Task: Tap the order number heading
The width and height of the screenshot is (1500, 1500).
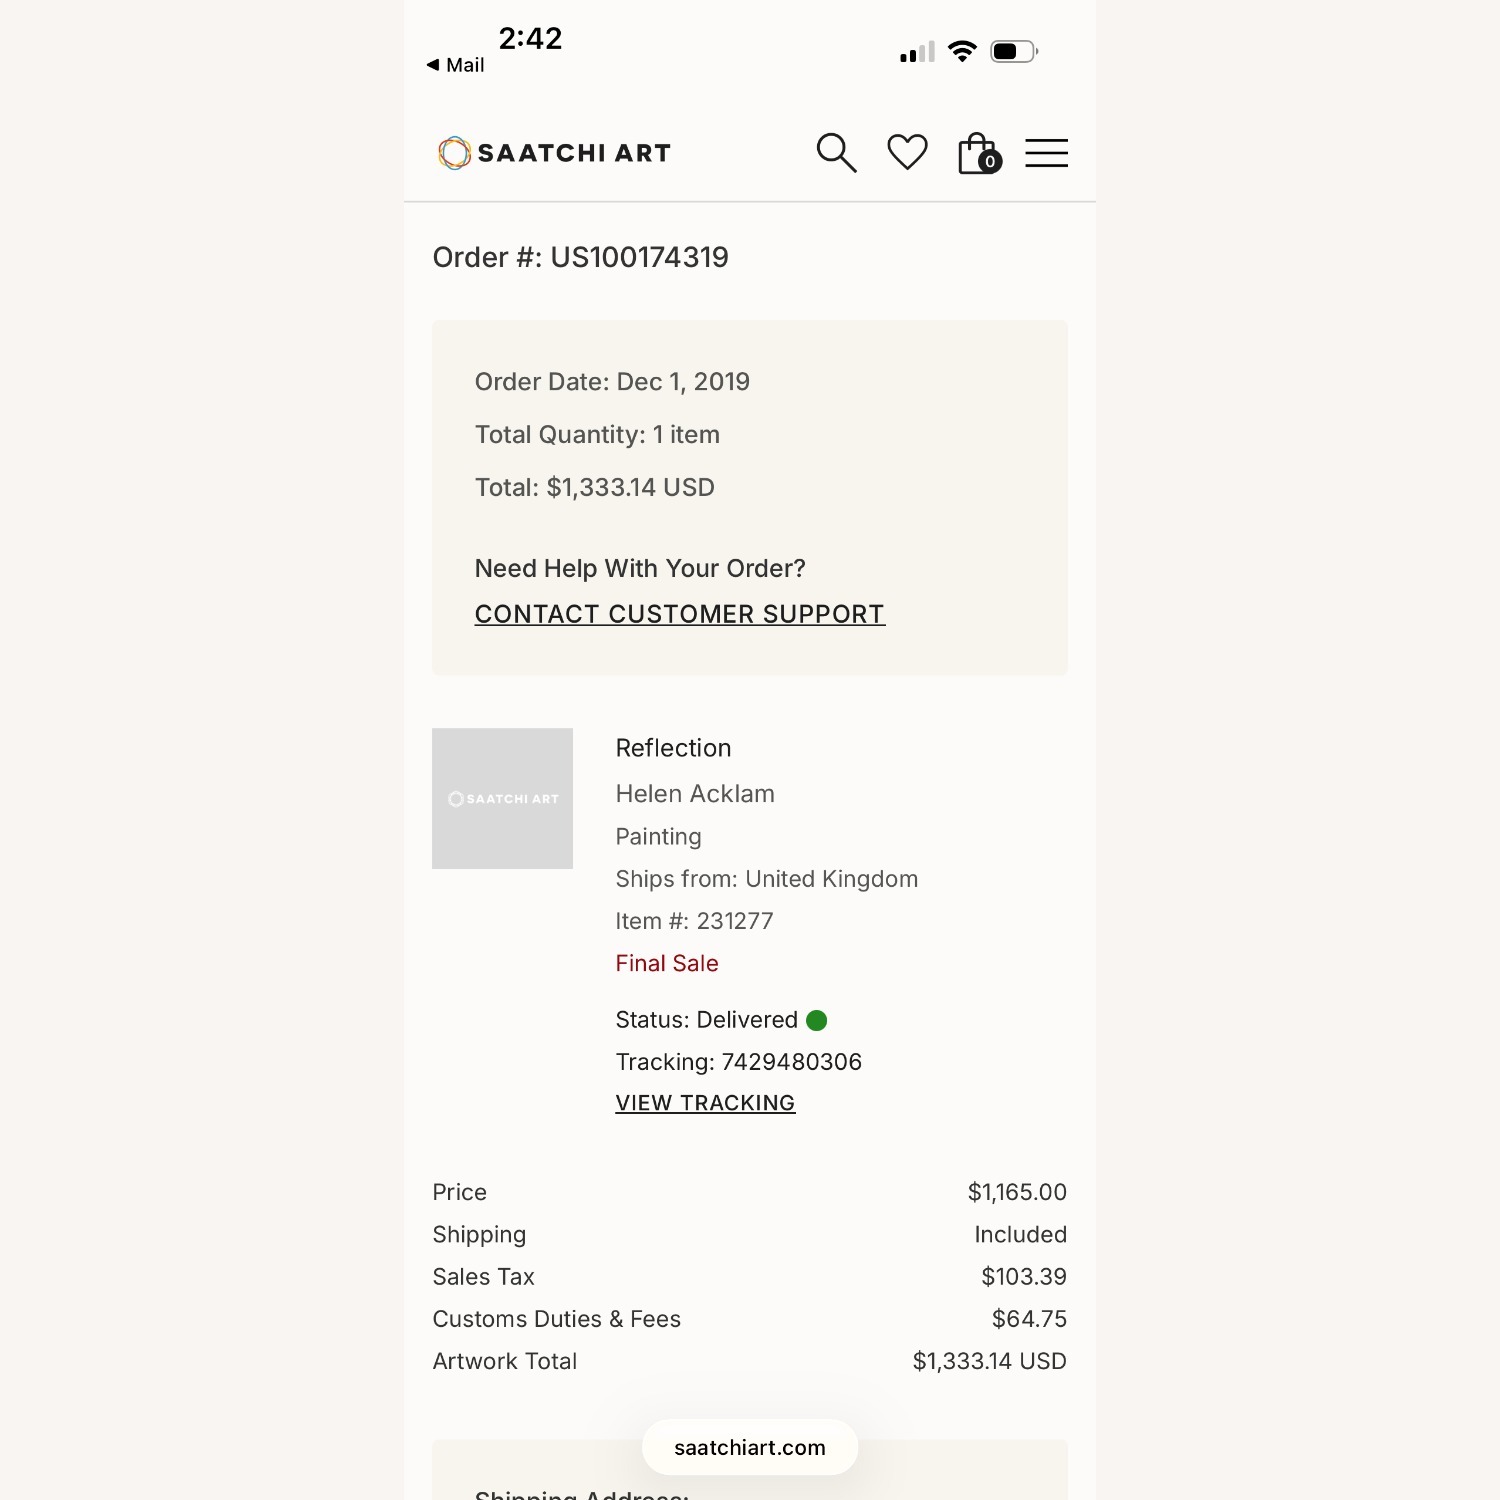Action: (580, 257)
